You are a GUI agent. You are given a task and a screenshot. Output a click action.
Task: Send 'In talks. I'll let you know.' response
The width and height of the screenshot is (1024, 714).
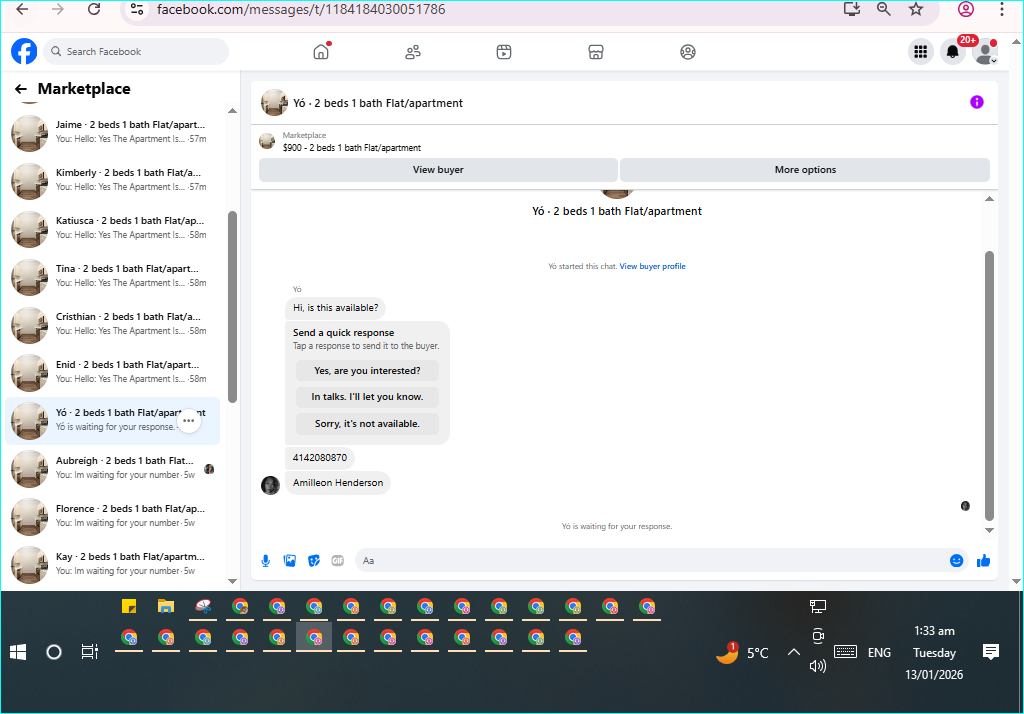click(367, 397)
